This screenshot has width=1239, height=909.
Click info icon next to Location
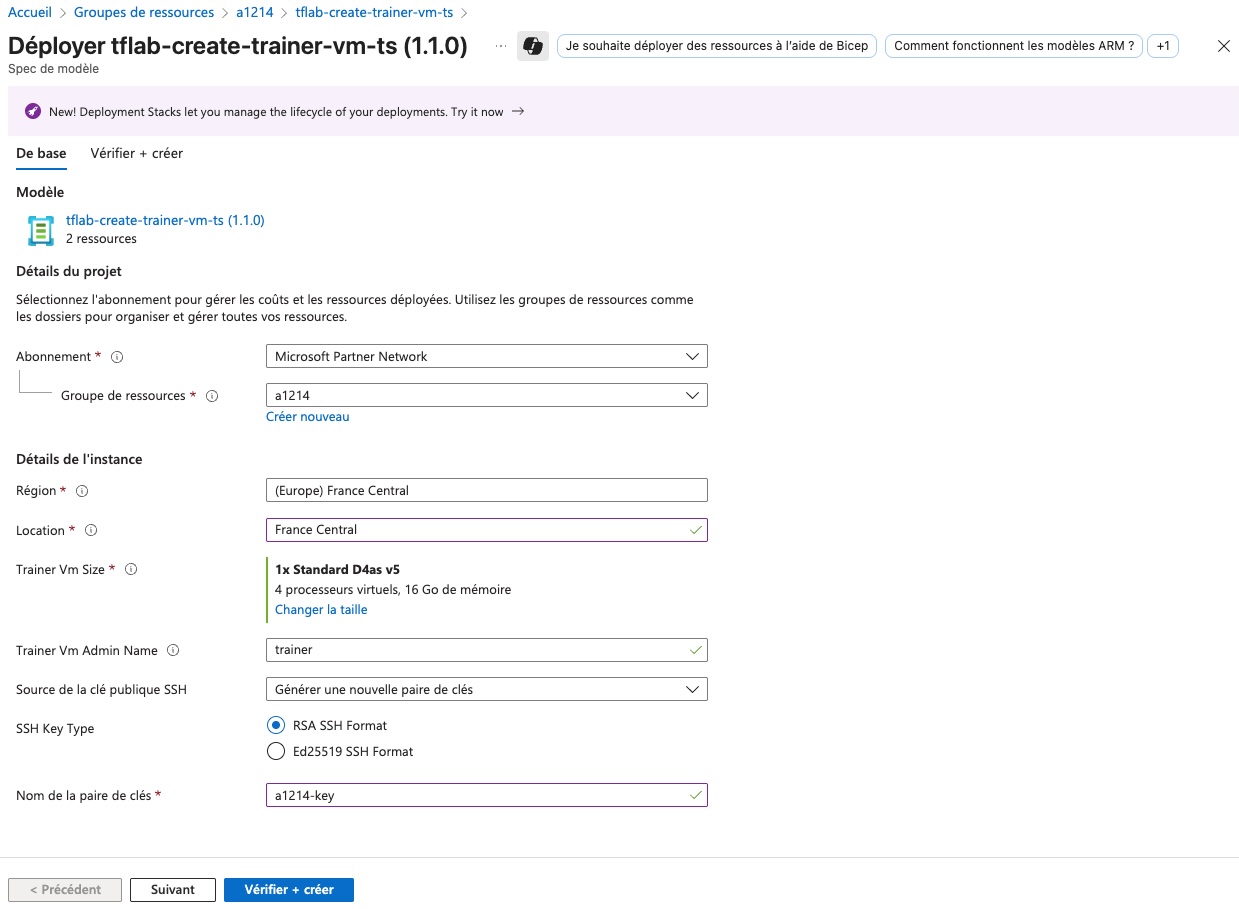[x=91, y=531]
